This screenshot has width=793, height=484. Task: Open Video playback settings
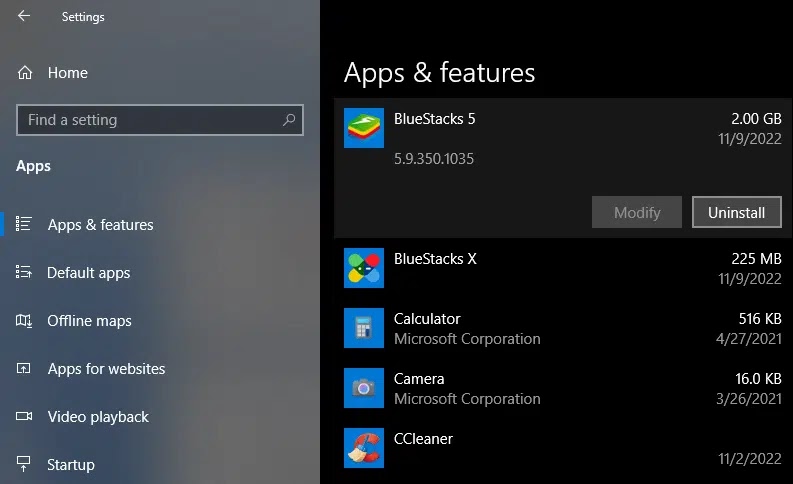tap(98, 417)
